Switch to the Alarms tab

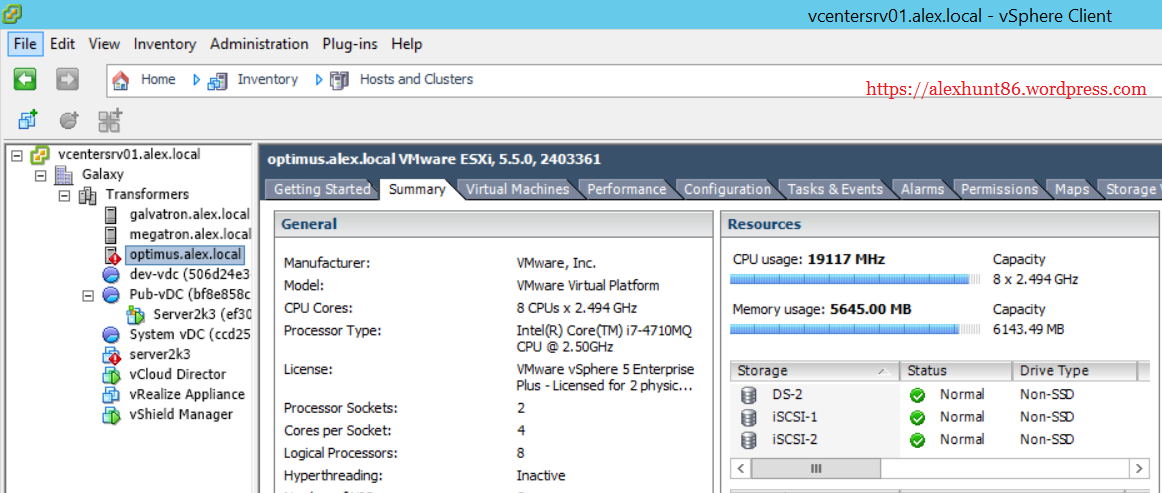tap(923, 189)
